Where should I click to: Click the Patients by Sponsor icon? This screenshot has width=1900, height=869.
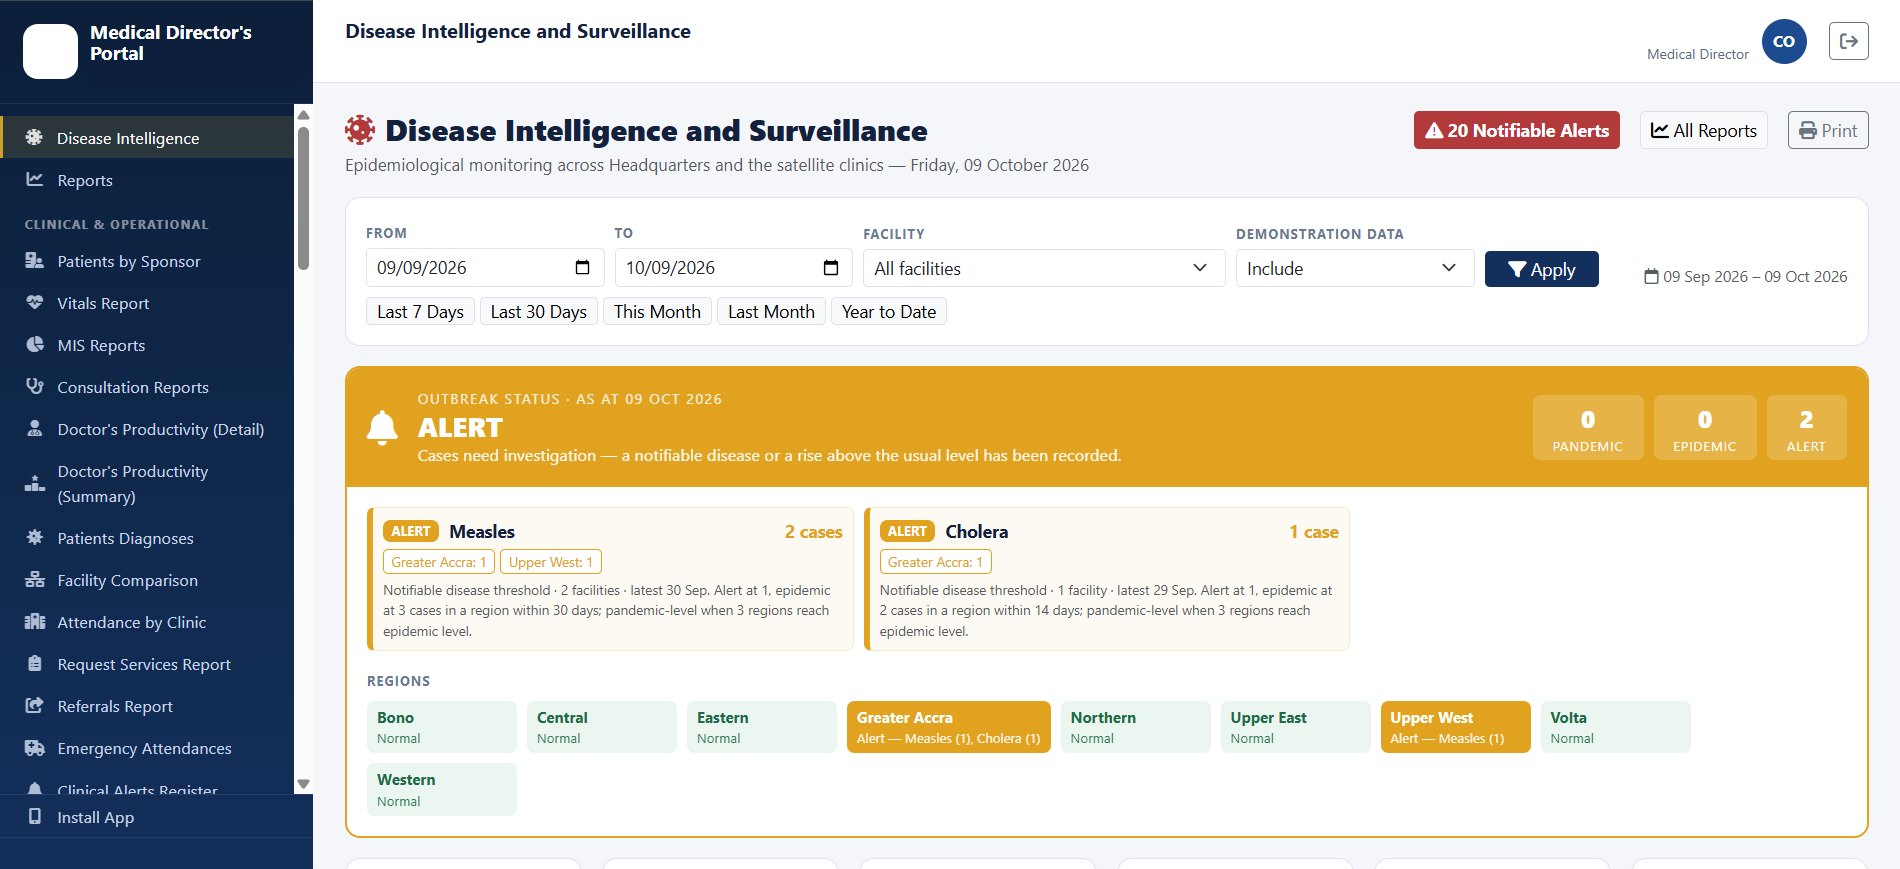click(x=34, y=260)
